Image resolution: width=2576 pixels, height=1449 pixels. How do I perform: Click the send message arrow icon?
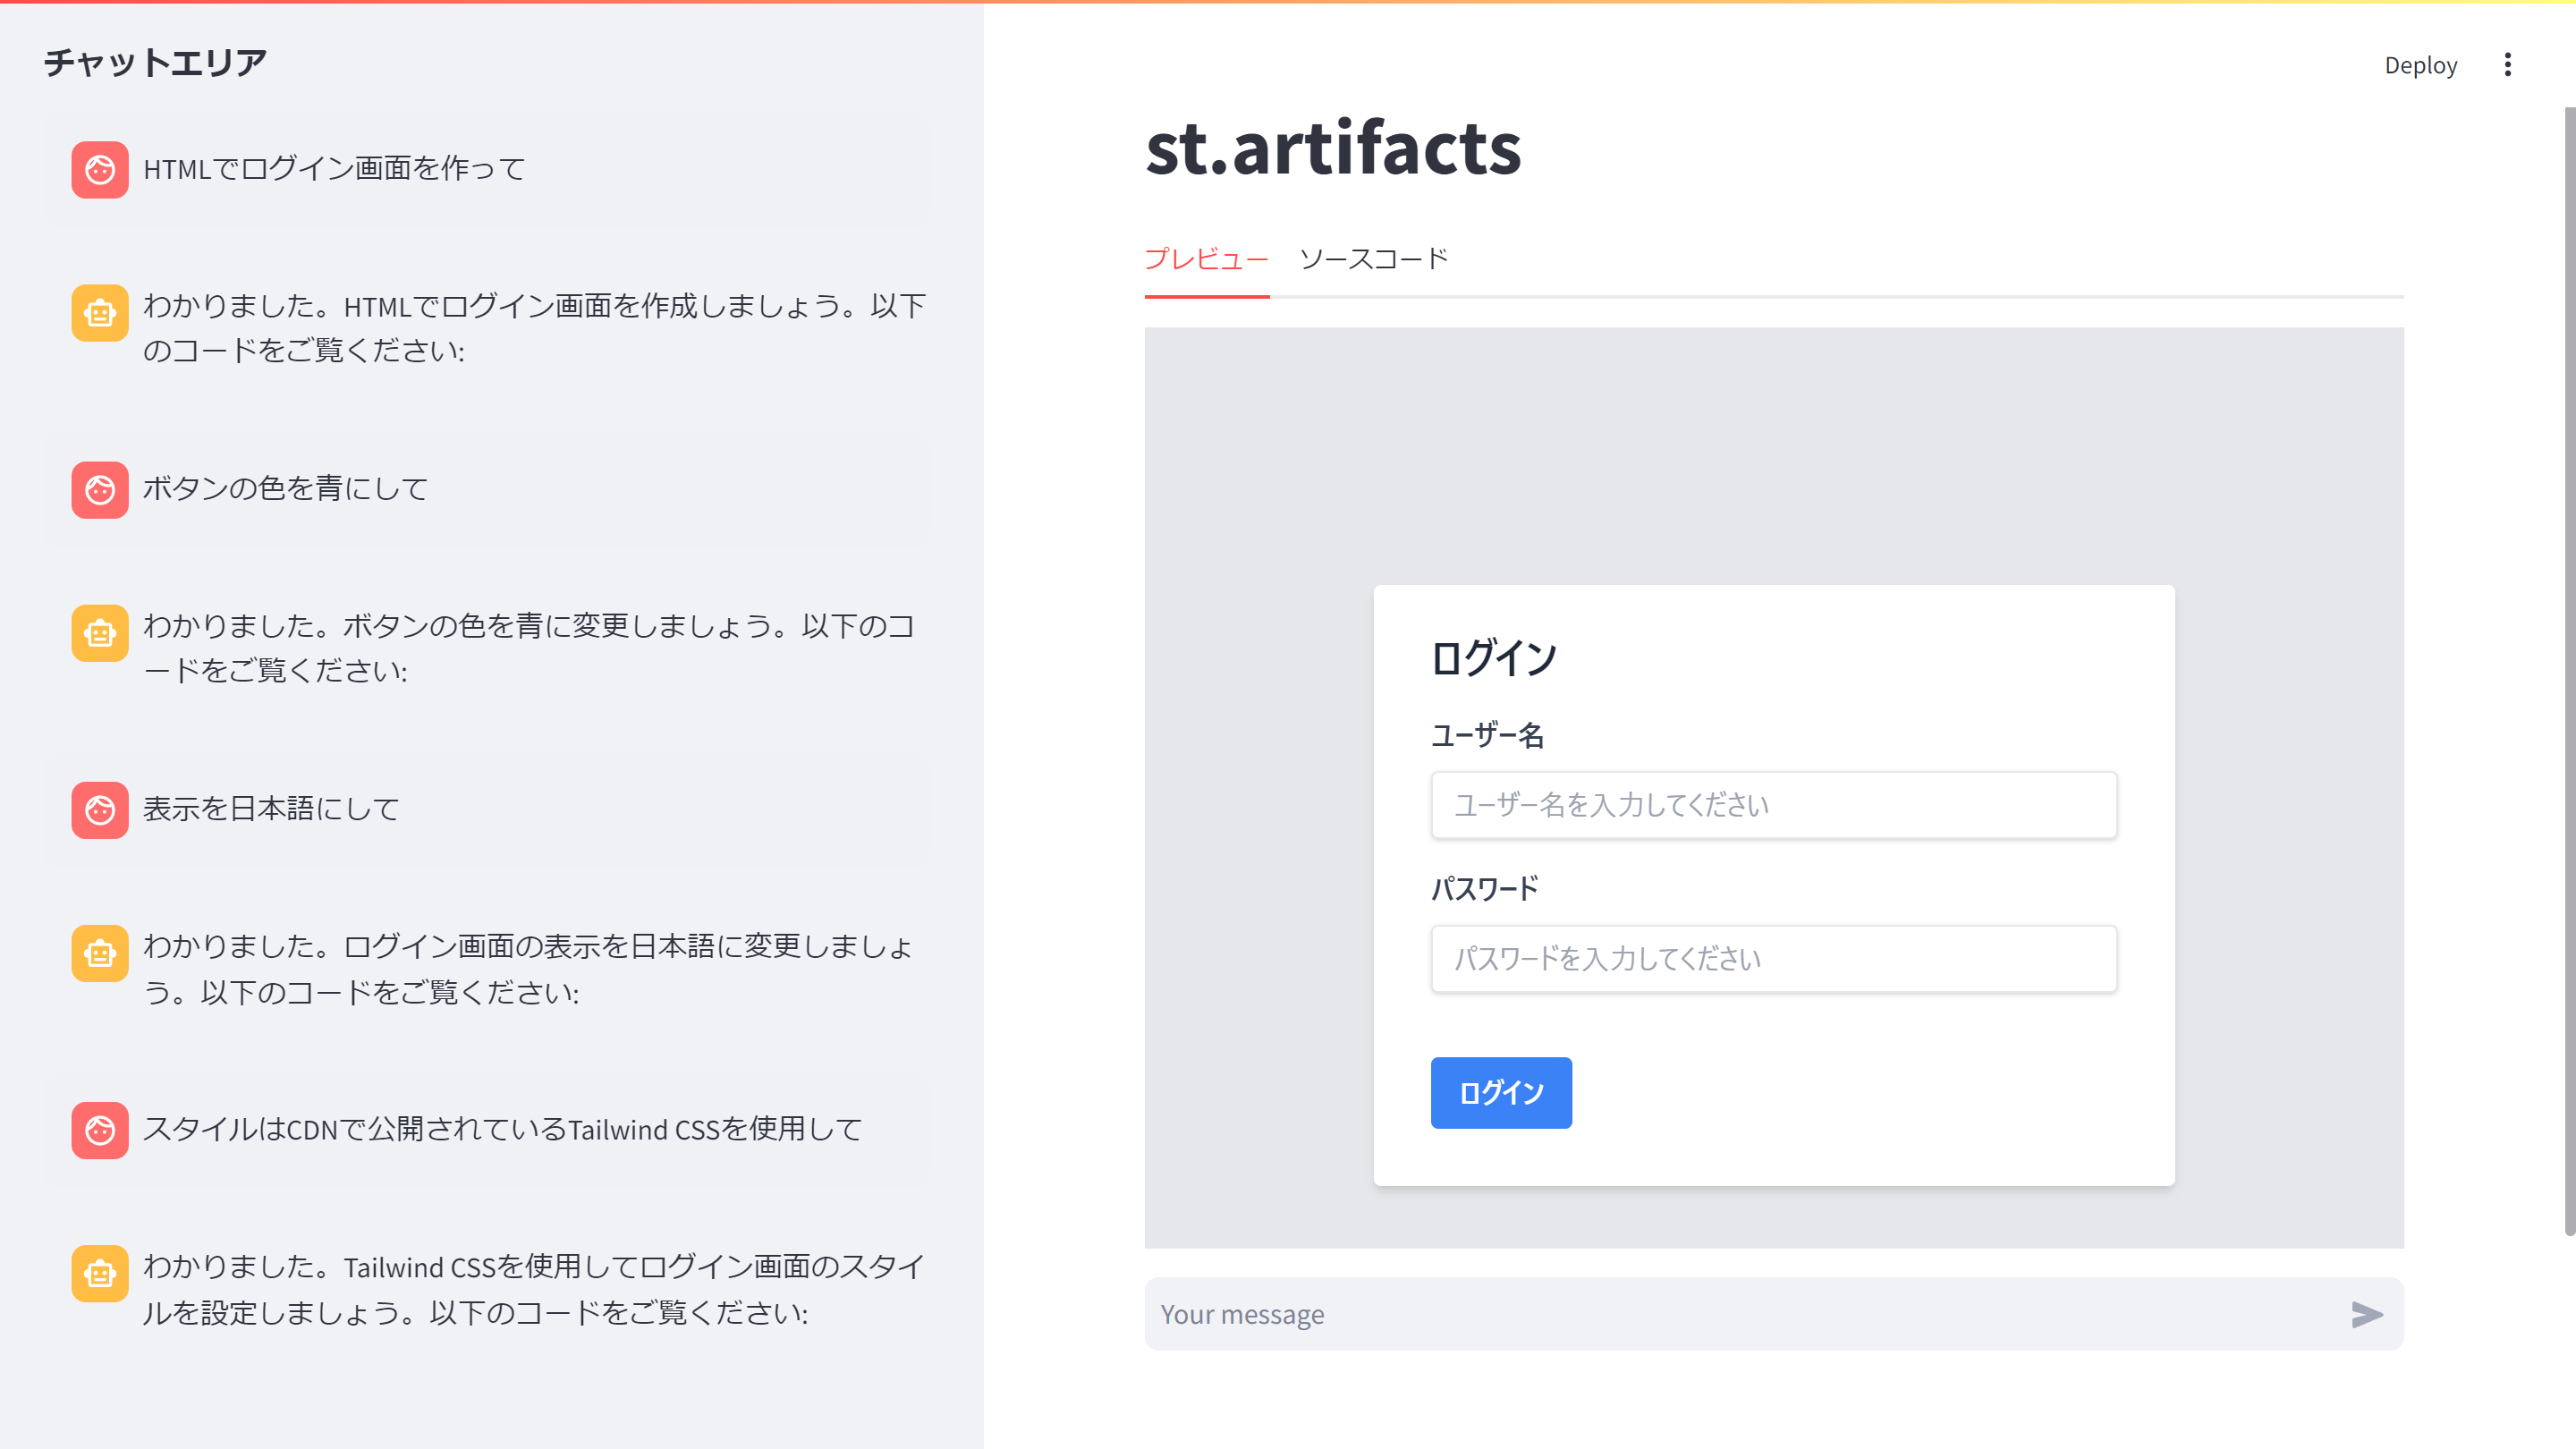2366,1314
